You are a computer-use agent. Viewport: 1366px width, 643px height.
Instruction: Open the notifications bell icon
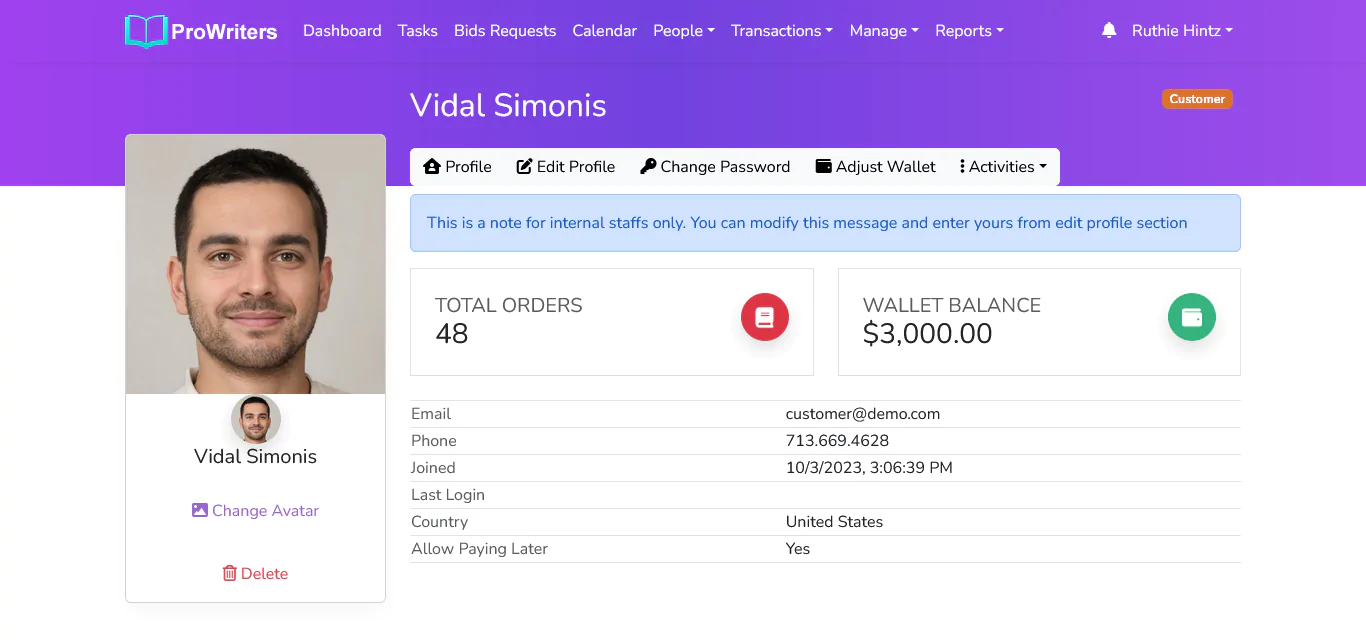pyautogui.click(x=1109, y=31)
